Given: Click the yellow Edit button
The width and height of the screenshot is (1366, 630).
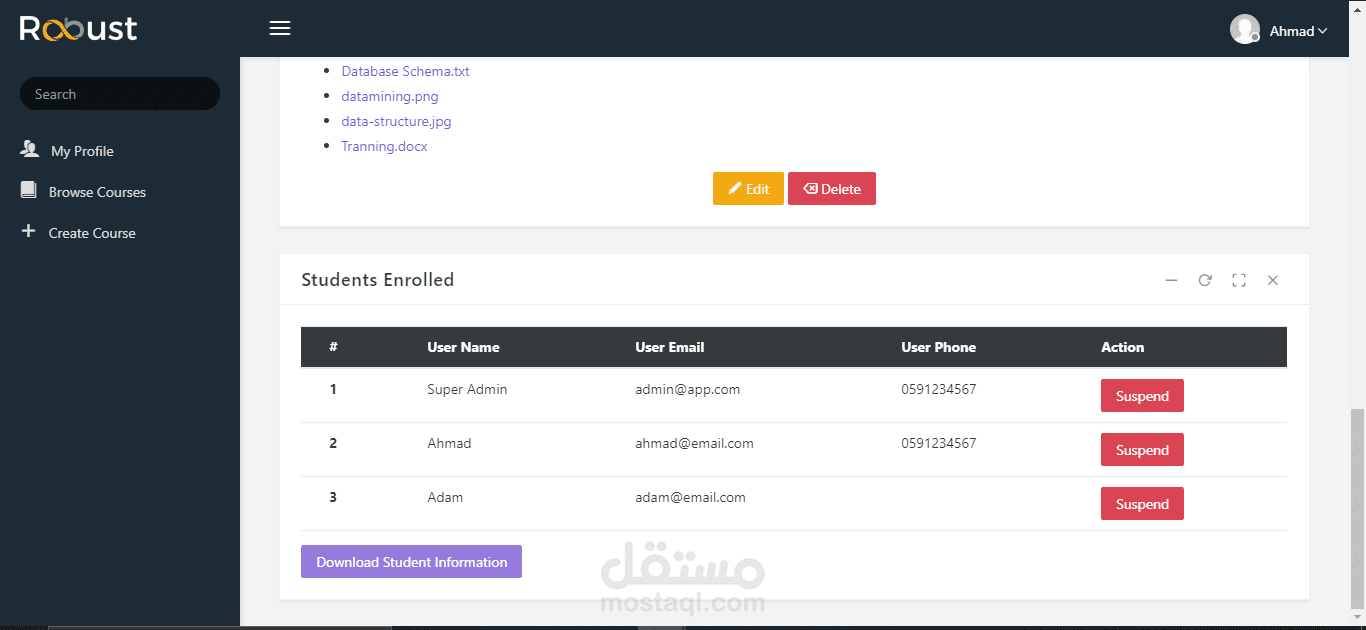Looking at the screenshot, I should coord(748,189).
